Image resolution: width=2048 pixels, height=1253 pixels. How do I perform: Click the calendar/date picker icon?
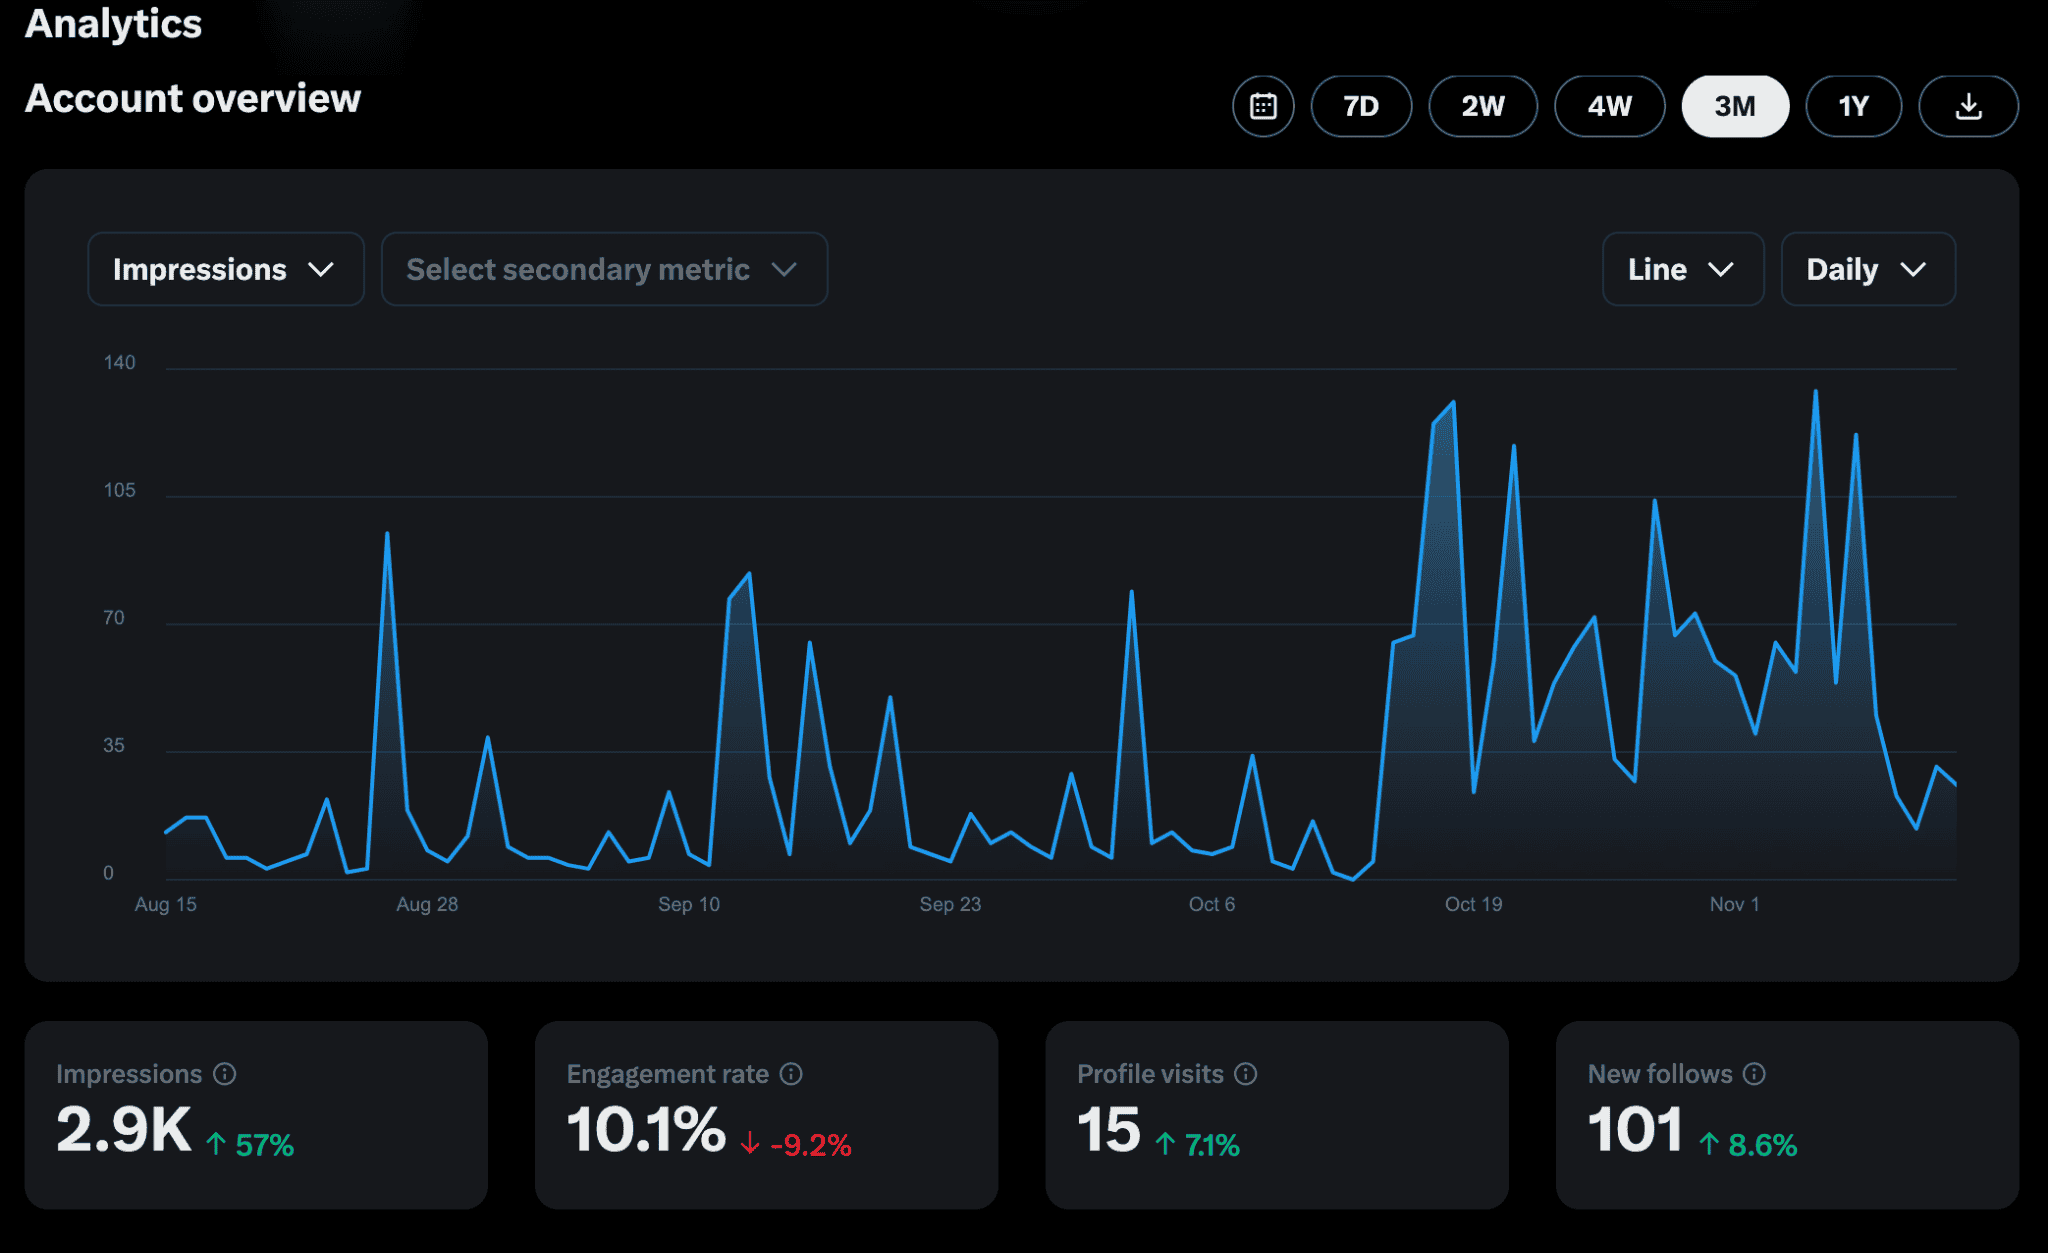(1264, 104)
